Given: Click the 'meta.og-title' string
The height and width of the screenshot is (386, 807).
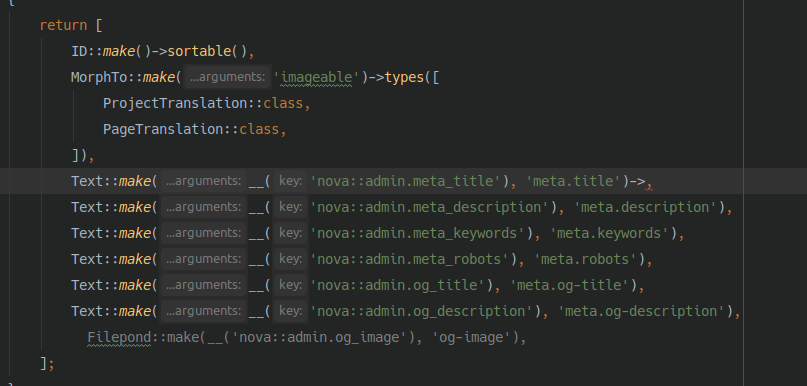Looking at the screenshot, I should tap(570, 285).
